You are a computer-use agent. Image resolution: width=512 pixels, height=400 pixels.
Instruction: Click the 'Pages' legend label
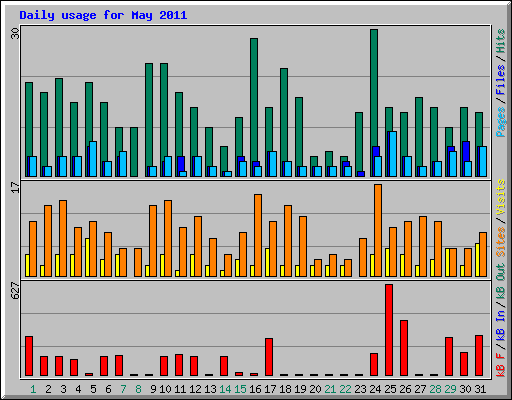coord(501,122)
